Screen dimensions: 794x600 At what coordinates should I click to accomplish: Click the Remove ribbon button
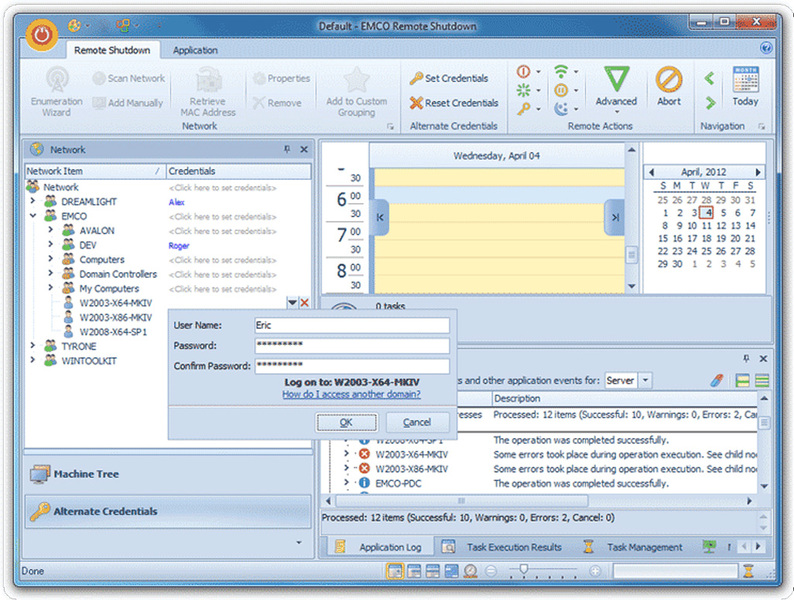click(277, 103)
